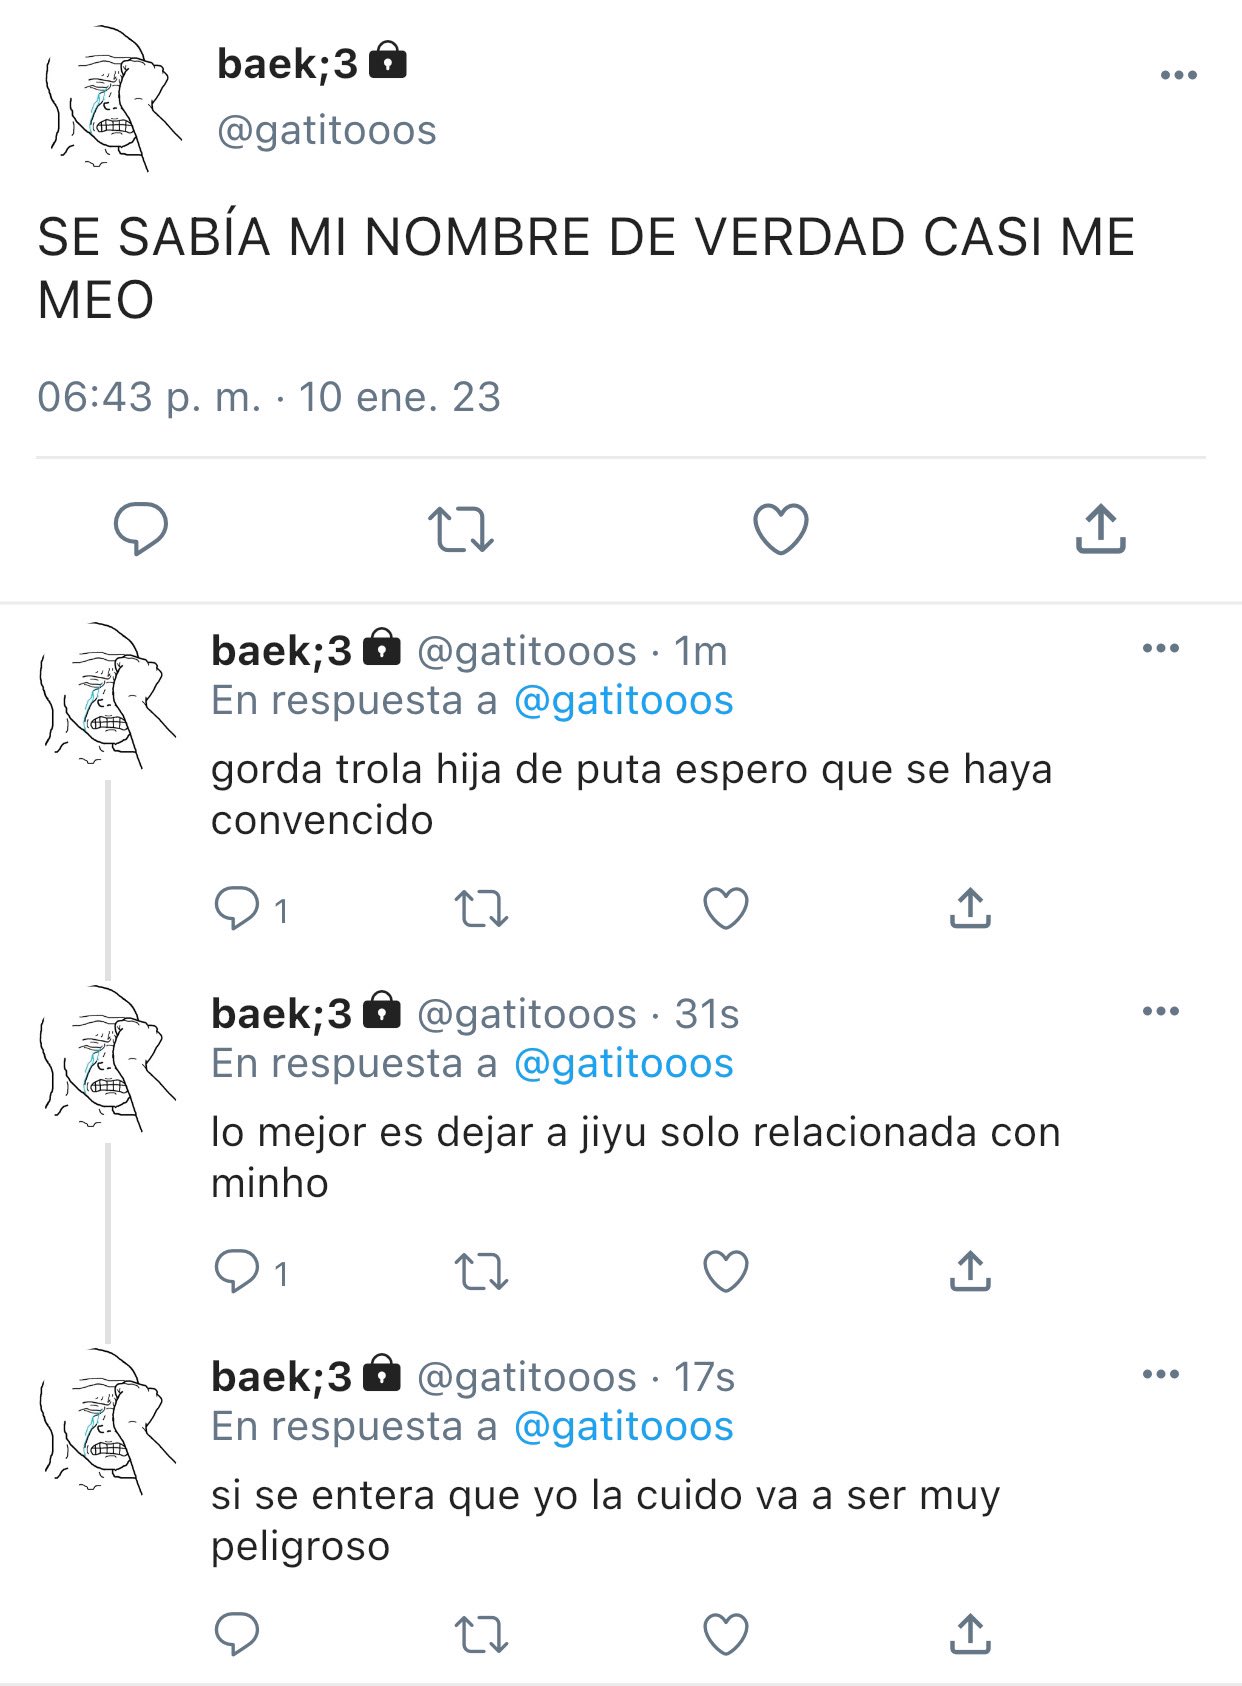Reply to the 'gorda trola' tweet
The width and height of the screenshot is (1242, 1686).
(x=237, y=909)
